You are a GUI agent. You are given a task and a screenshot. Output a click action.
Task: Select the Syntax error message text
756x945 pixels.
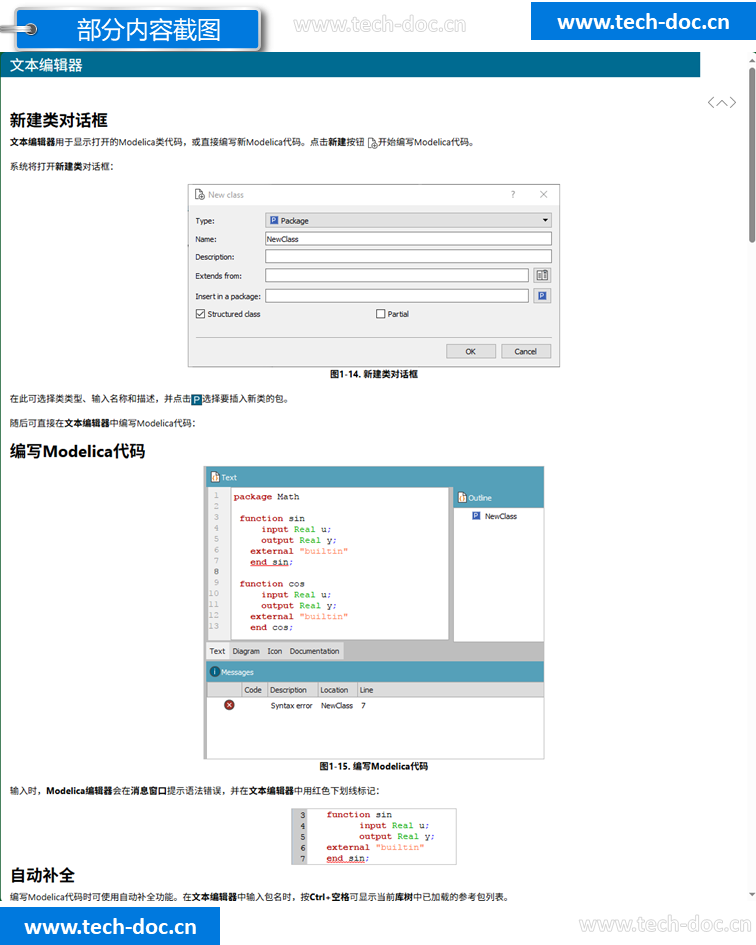click(291, 706)
